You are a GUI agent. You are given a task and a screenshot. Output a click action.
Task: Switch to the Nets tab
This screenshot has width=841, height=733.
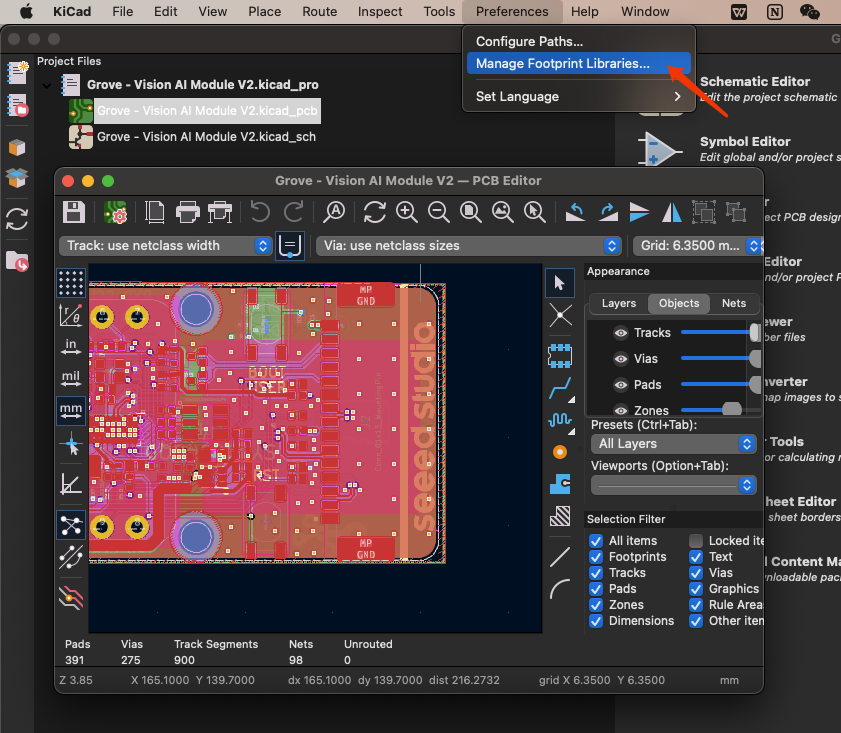(x=733, y=303)
